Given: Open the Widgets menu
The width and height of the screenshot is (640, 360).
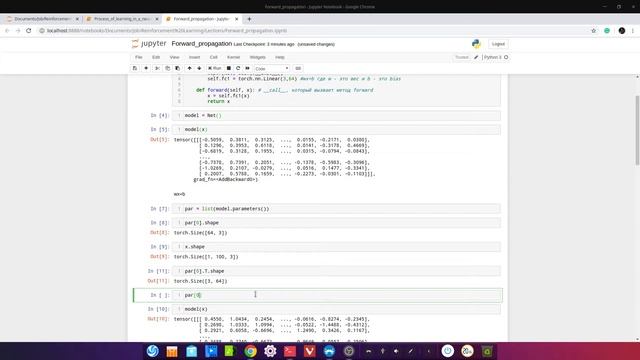Looking at the screenshot, I should tap(258, 57).
